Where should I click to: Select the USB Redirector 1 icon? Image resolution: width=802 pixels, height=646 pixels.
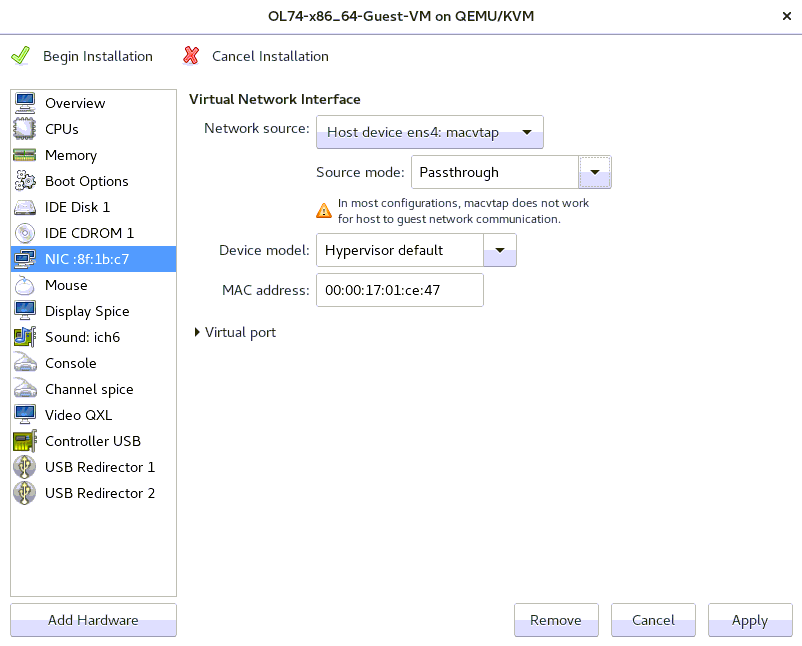(25, 467)
